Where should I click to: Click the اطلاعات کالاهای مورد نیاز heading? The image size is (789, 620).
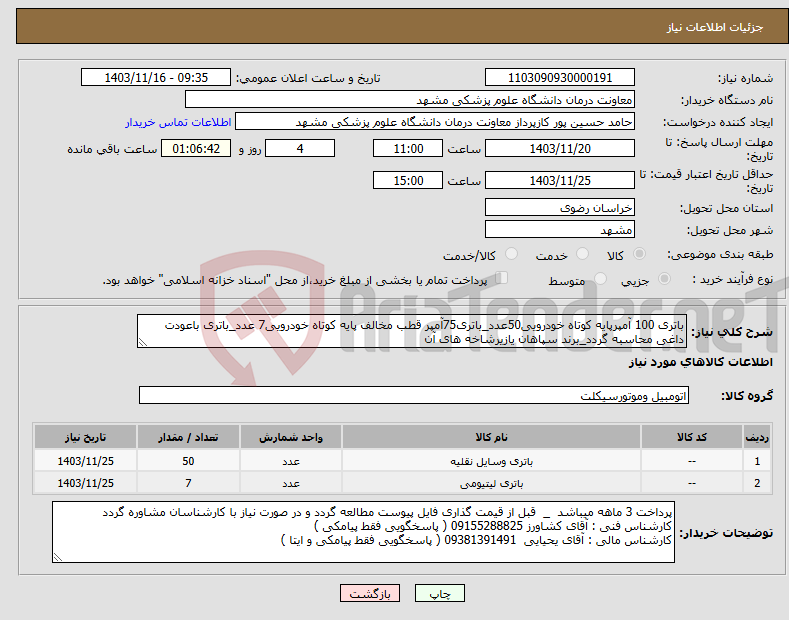700,362
